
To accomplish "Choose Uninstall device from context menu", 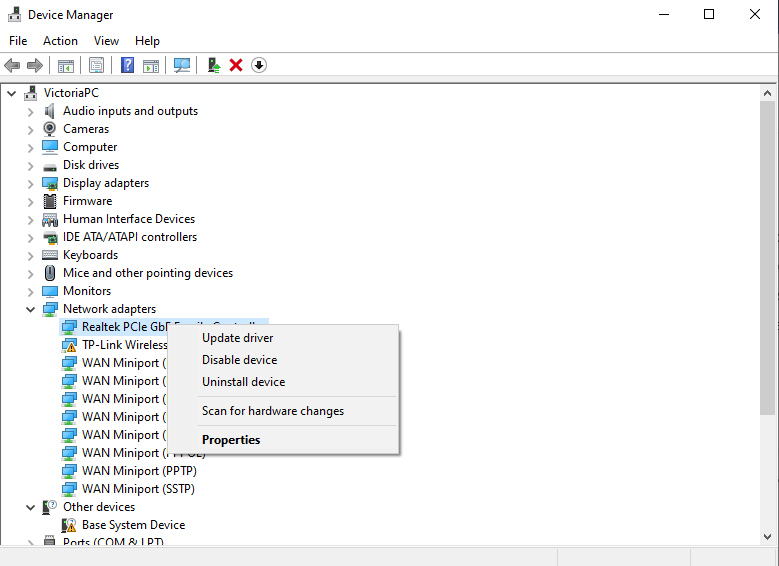I will pyautogui.click(x=283, y=382).
